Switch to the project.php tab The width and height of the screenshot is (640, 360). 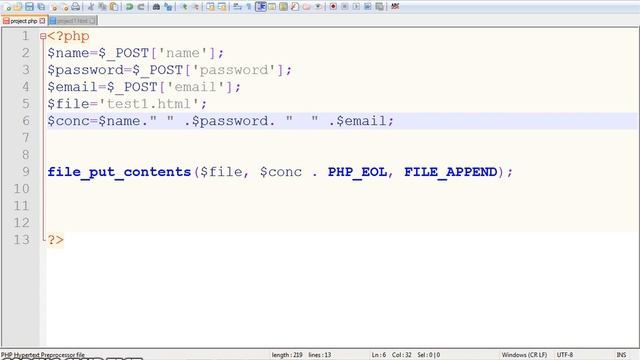pyautogui.click(x=24, y=20)
